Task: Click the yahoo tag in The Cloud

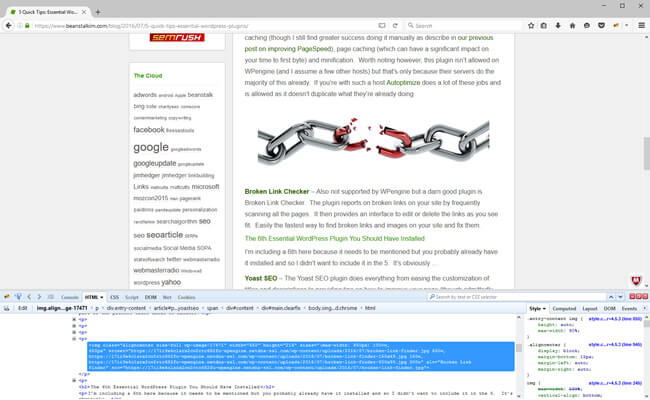Action: pos(171,282)
